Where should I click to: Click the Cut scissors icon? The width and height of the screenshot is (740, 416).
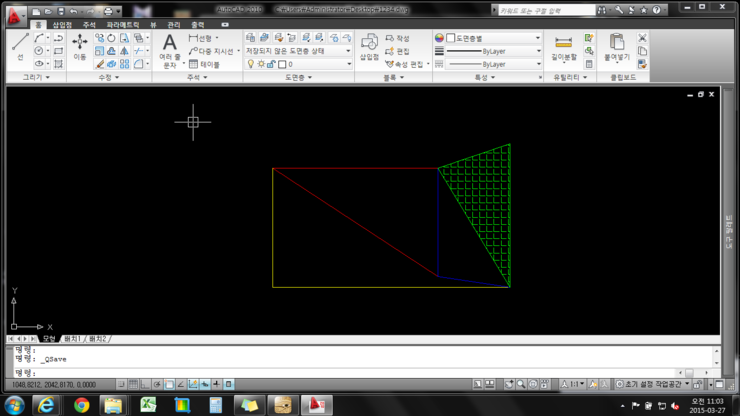[x=642, y=38]
